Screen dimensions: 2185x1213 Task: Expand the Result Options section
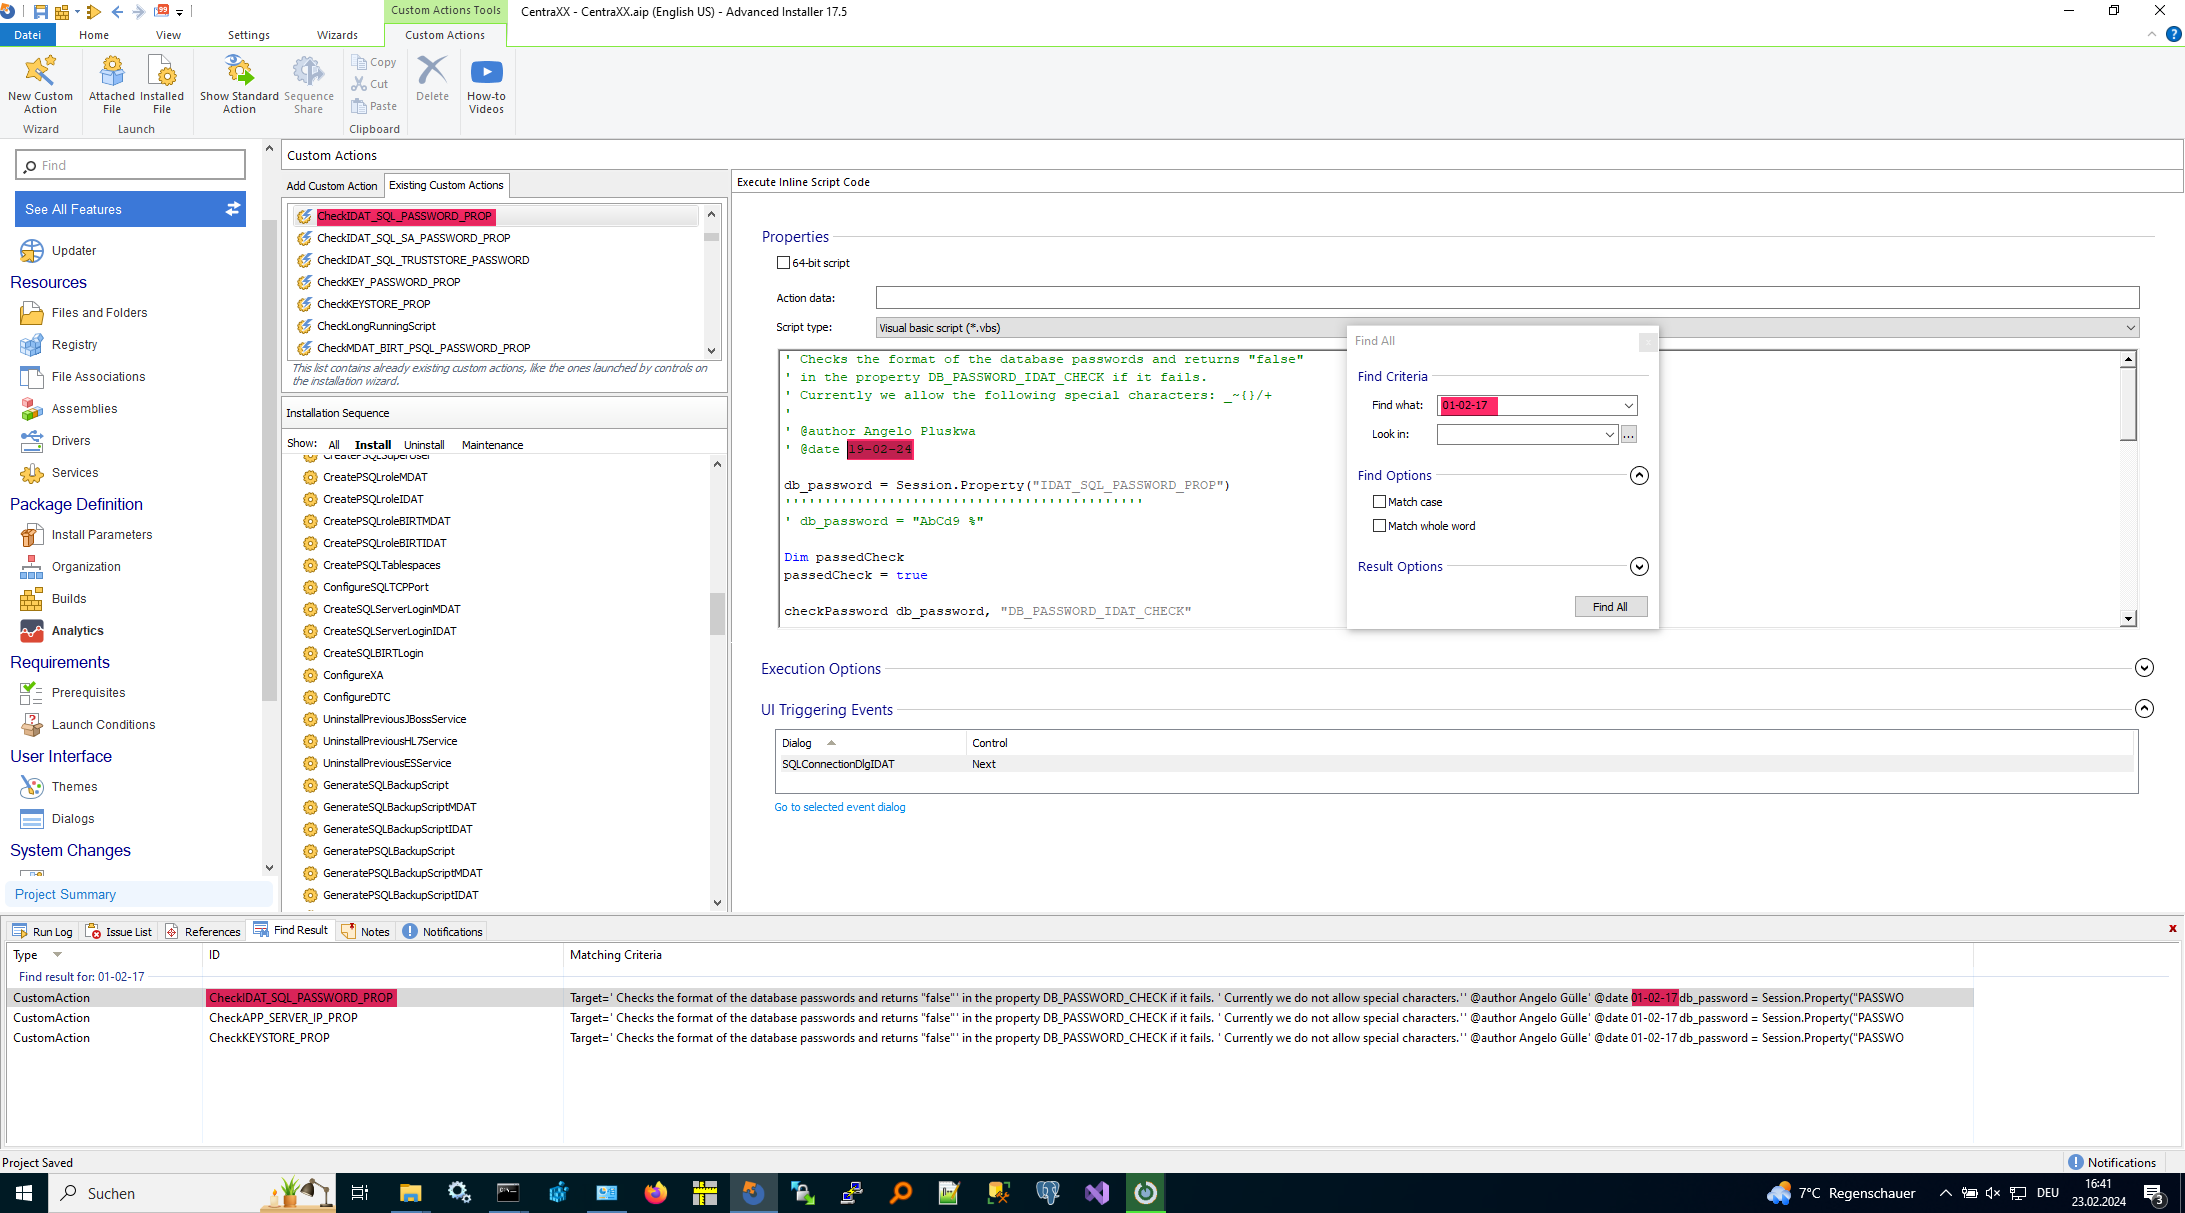[x=1638, y=567]
